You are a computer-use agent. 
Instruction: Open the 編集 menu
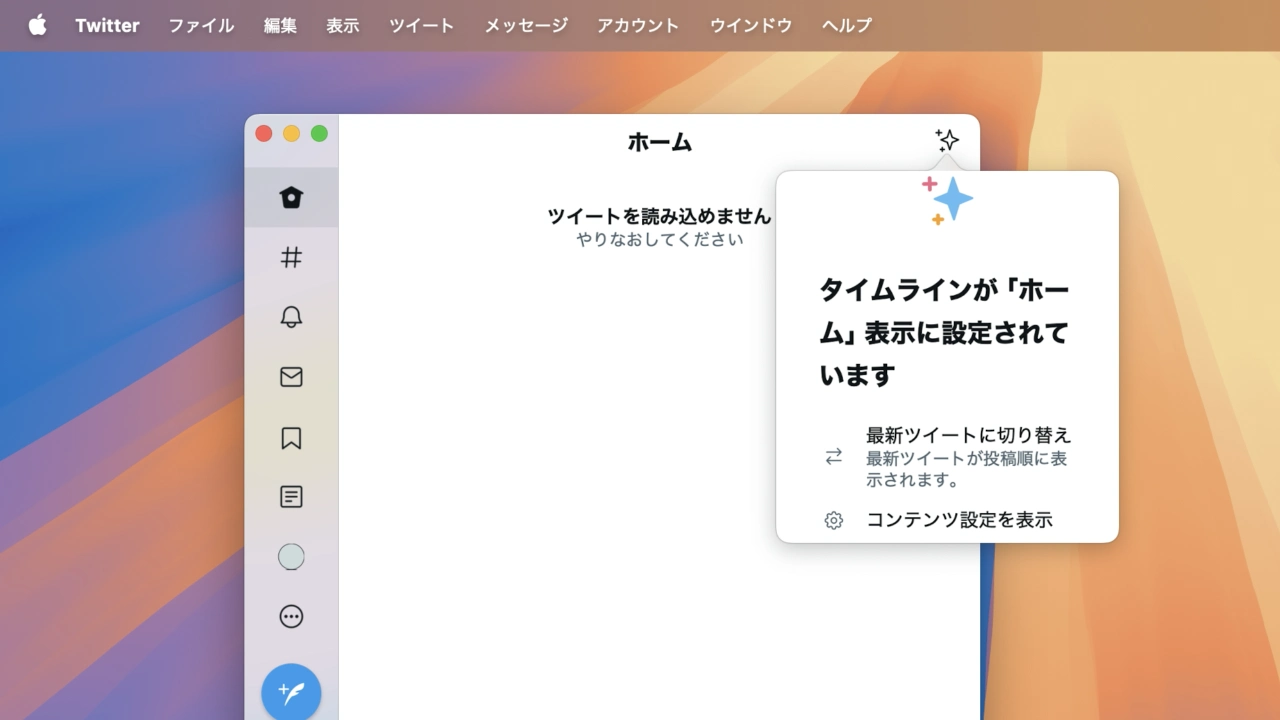point(280,25)
